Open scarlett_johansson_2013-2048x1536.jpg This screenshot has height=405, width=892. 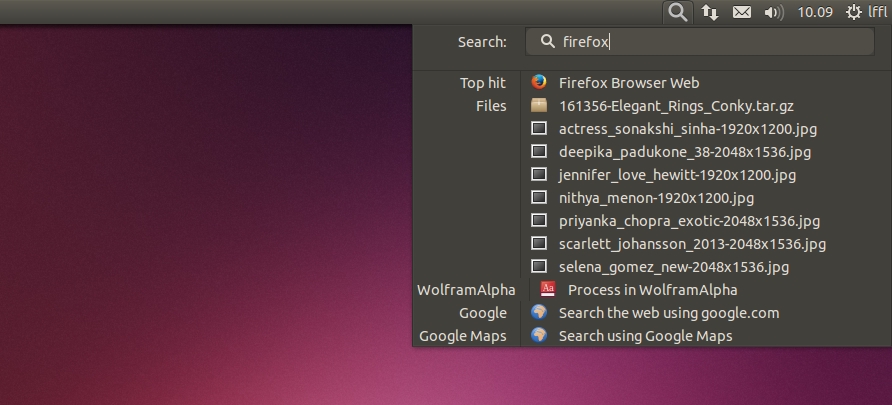coord(692,245)
